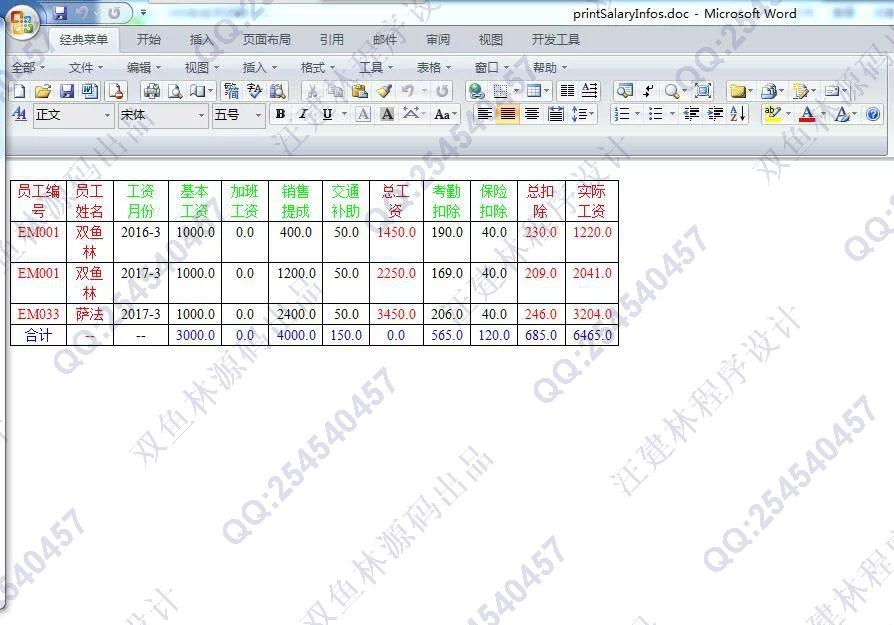Decrease the paragraph indent
Viewport: 894px width, 625px height.
tap(691, 114)
